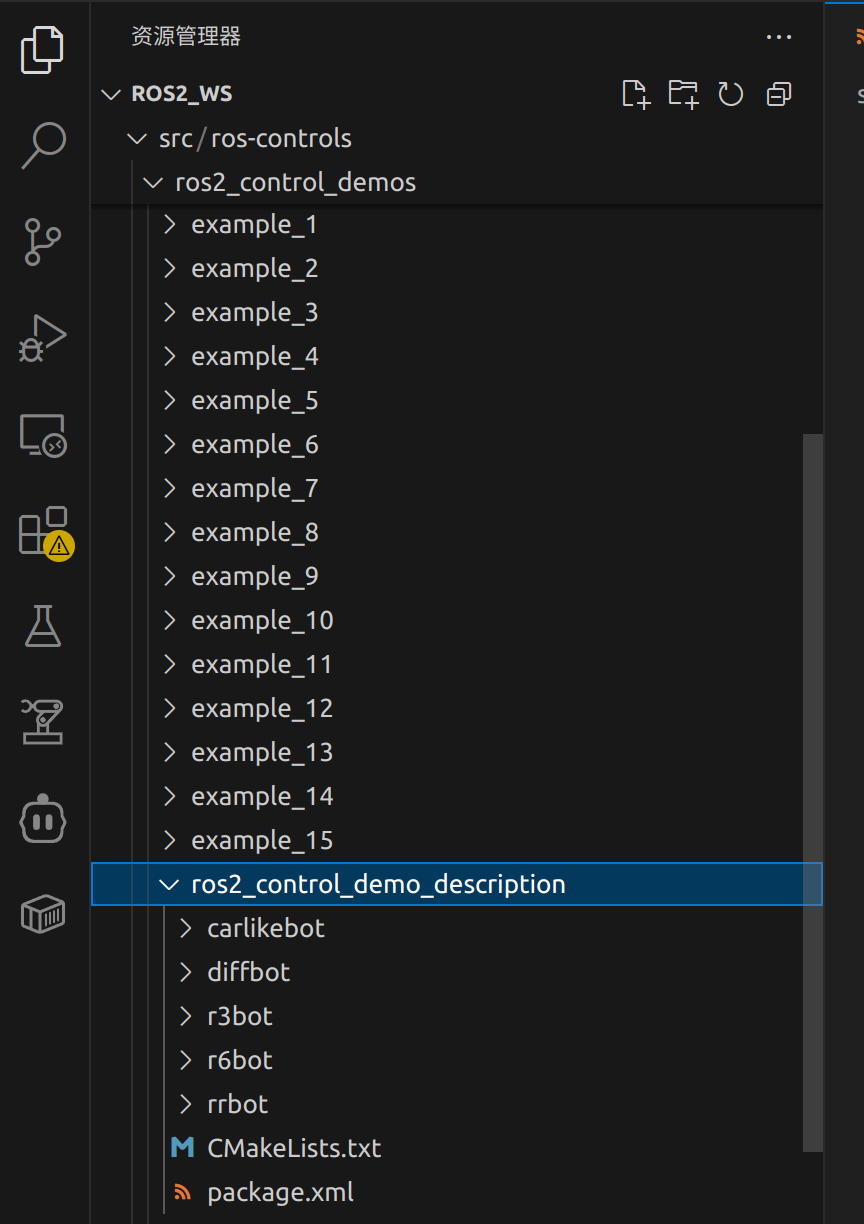This screenshot has width=864, height=1224.
Task: Open the Remote Explorer view
Action: pos(43,436)
